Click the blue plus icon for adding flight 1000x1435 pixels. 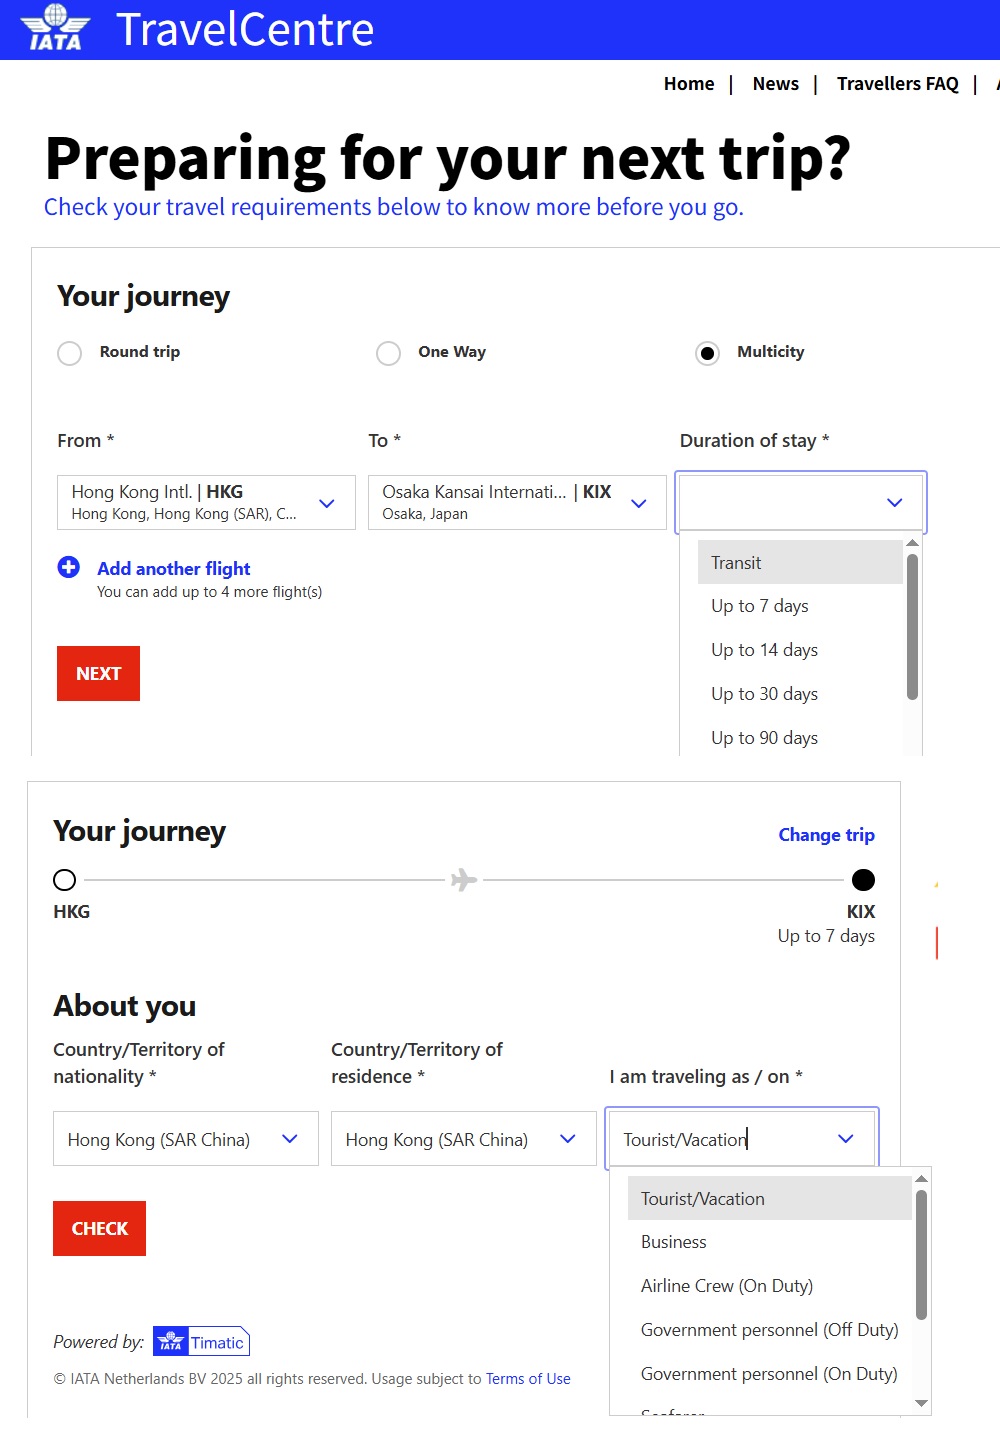coord(69,568)
